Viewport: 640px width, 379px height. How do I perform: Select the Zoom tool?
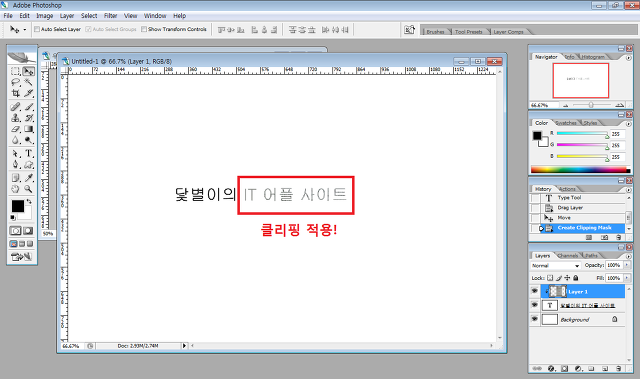pos(28,189)
